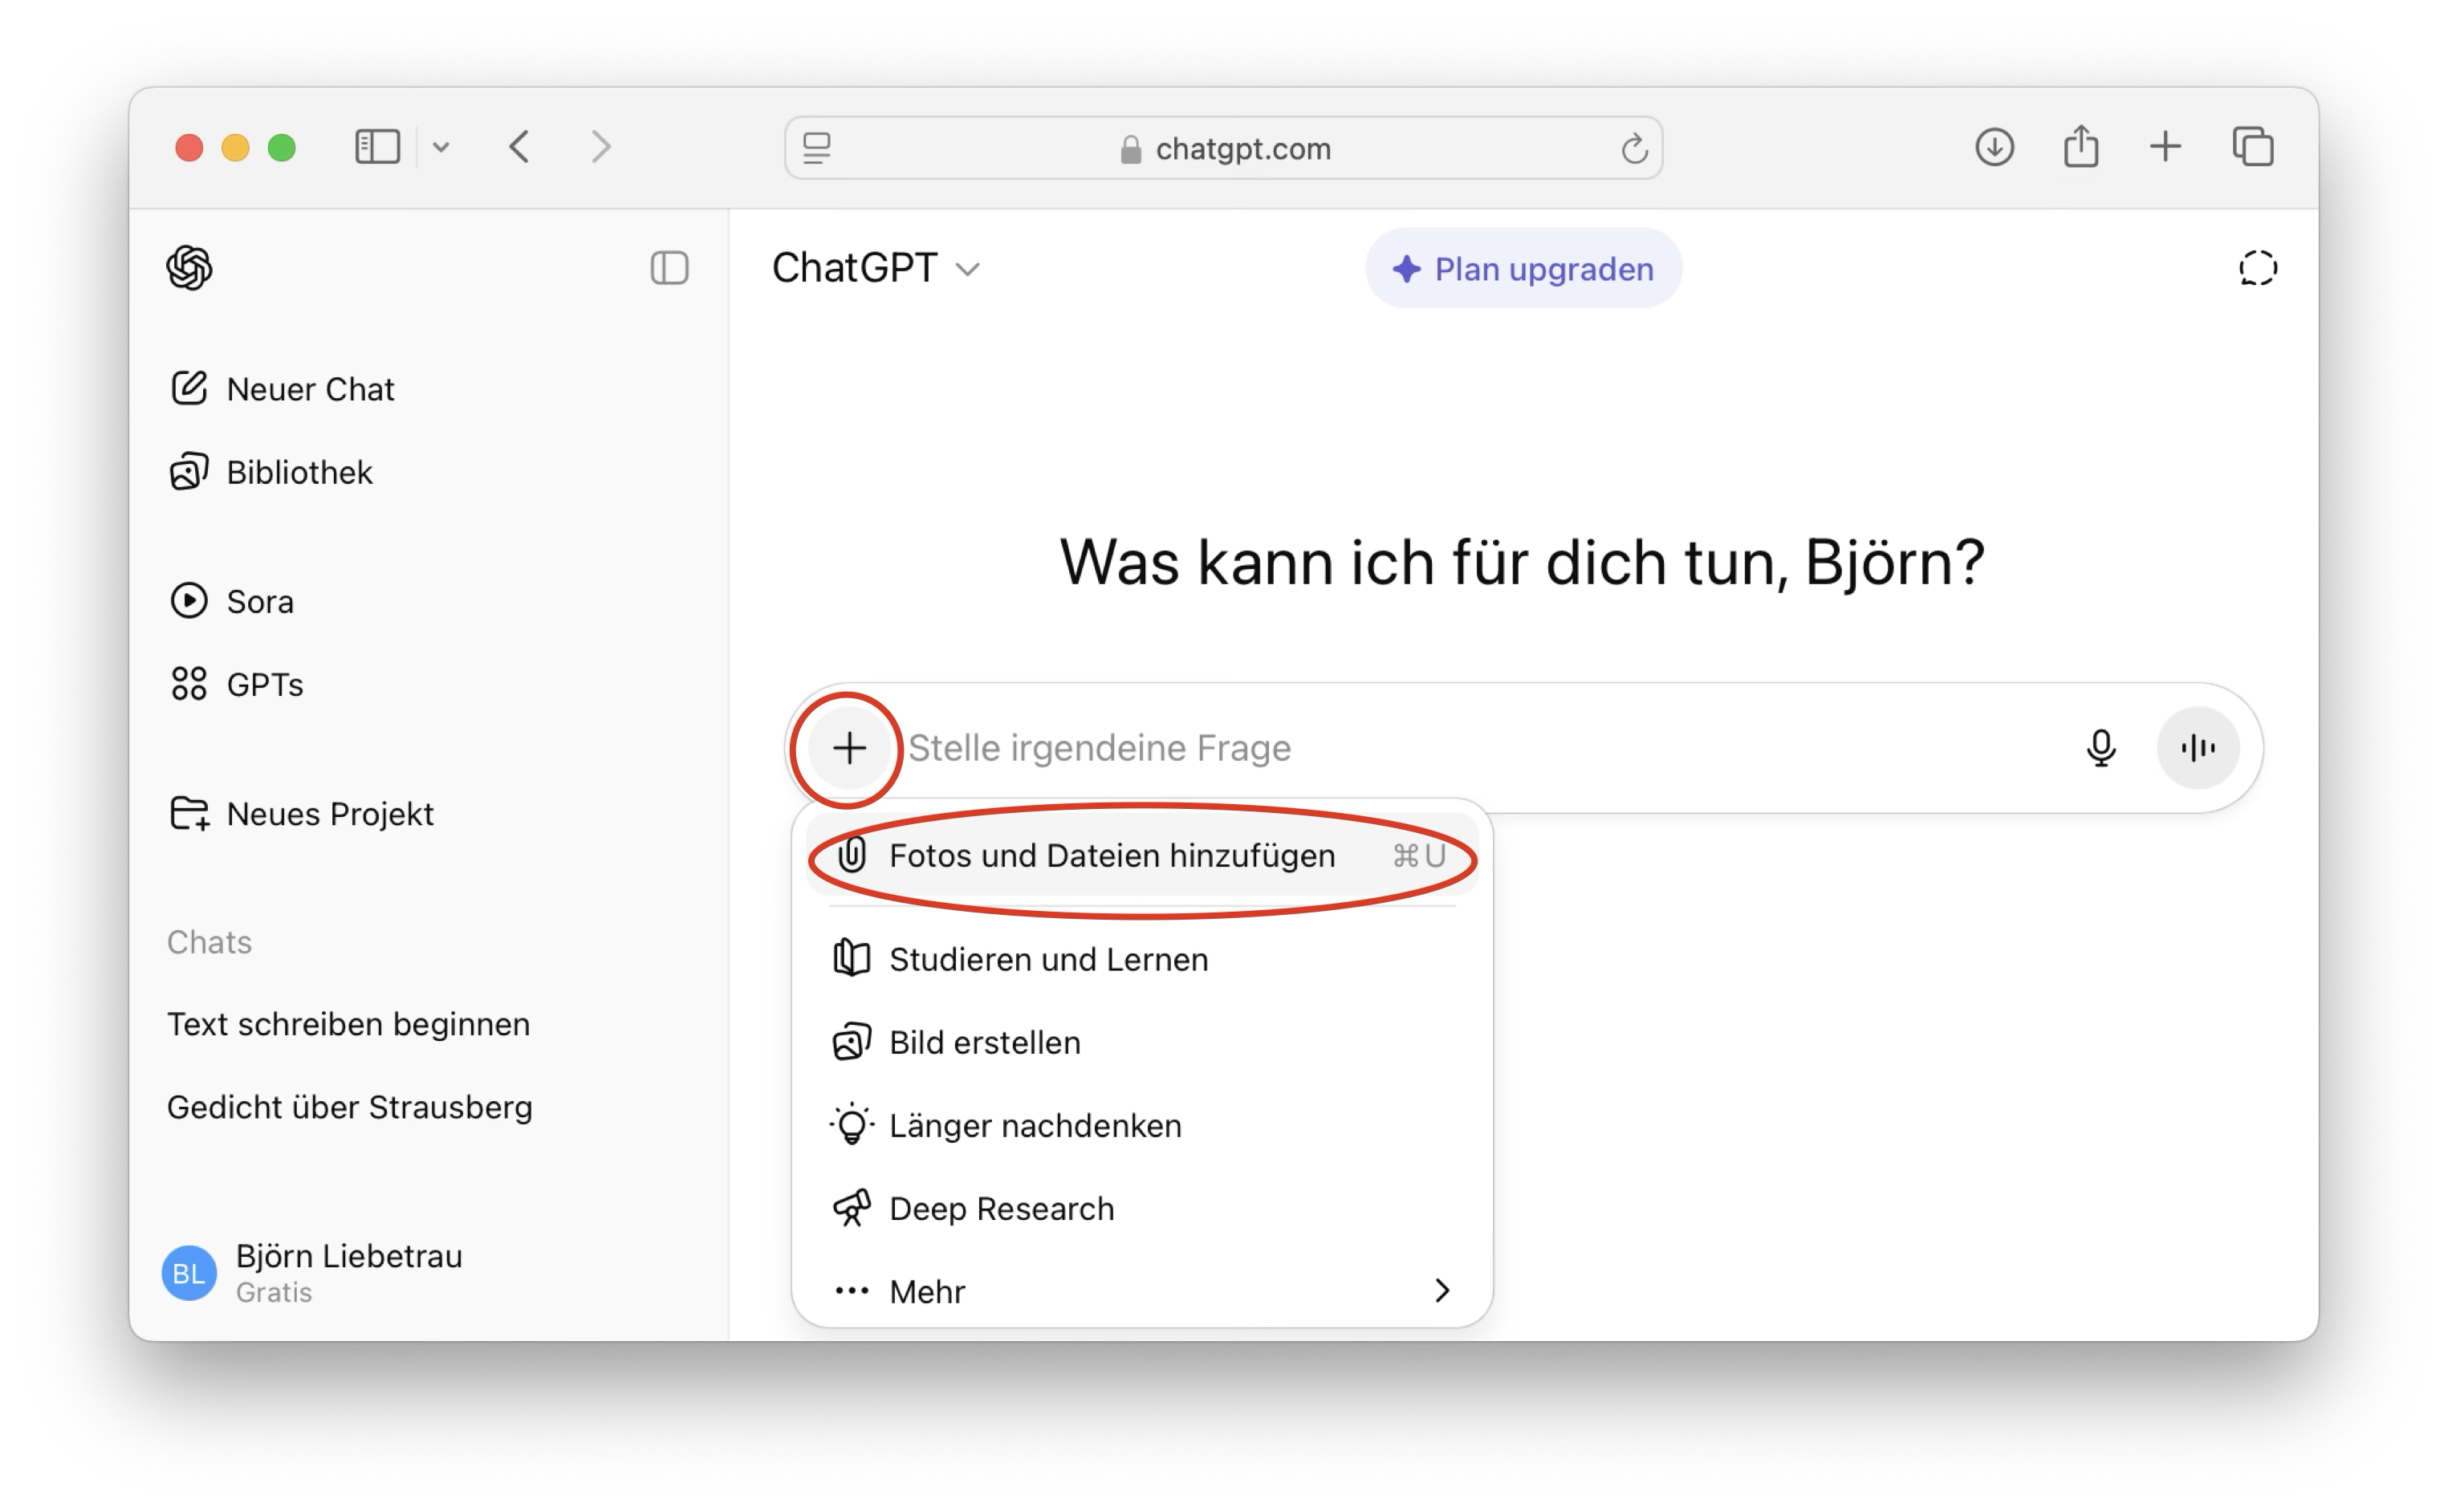Select Länger nachdenken option
This screenshot has height=1512, width=2448.
(x=1034, y=1125)
